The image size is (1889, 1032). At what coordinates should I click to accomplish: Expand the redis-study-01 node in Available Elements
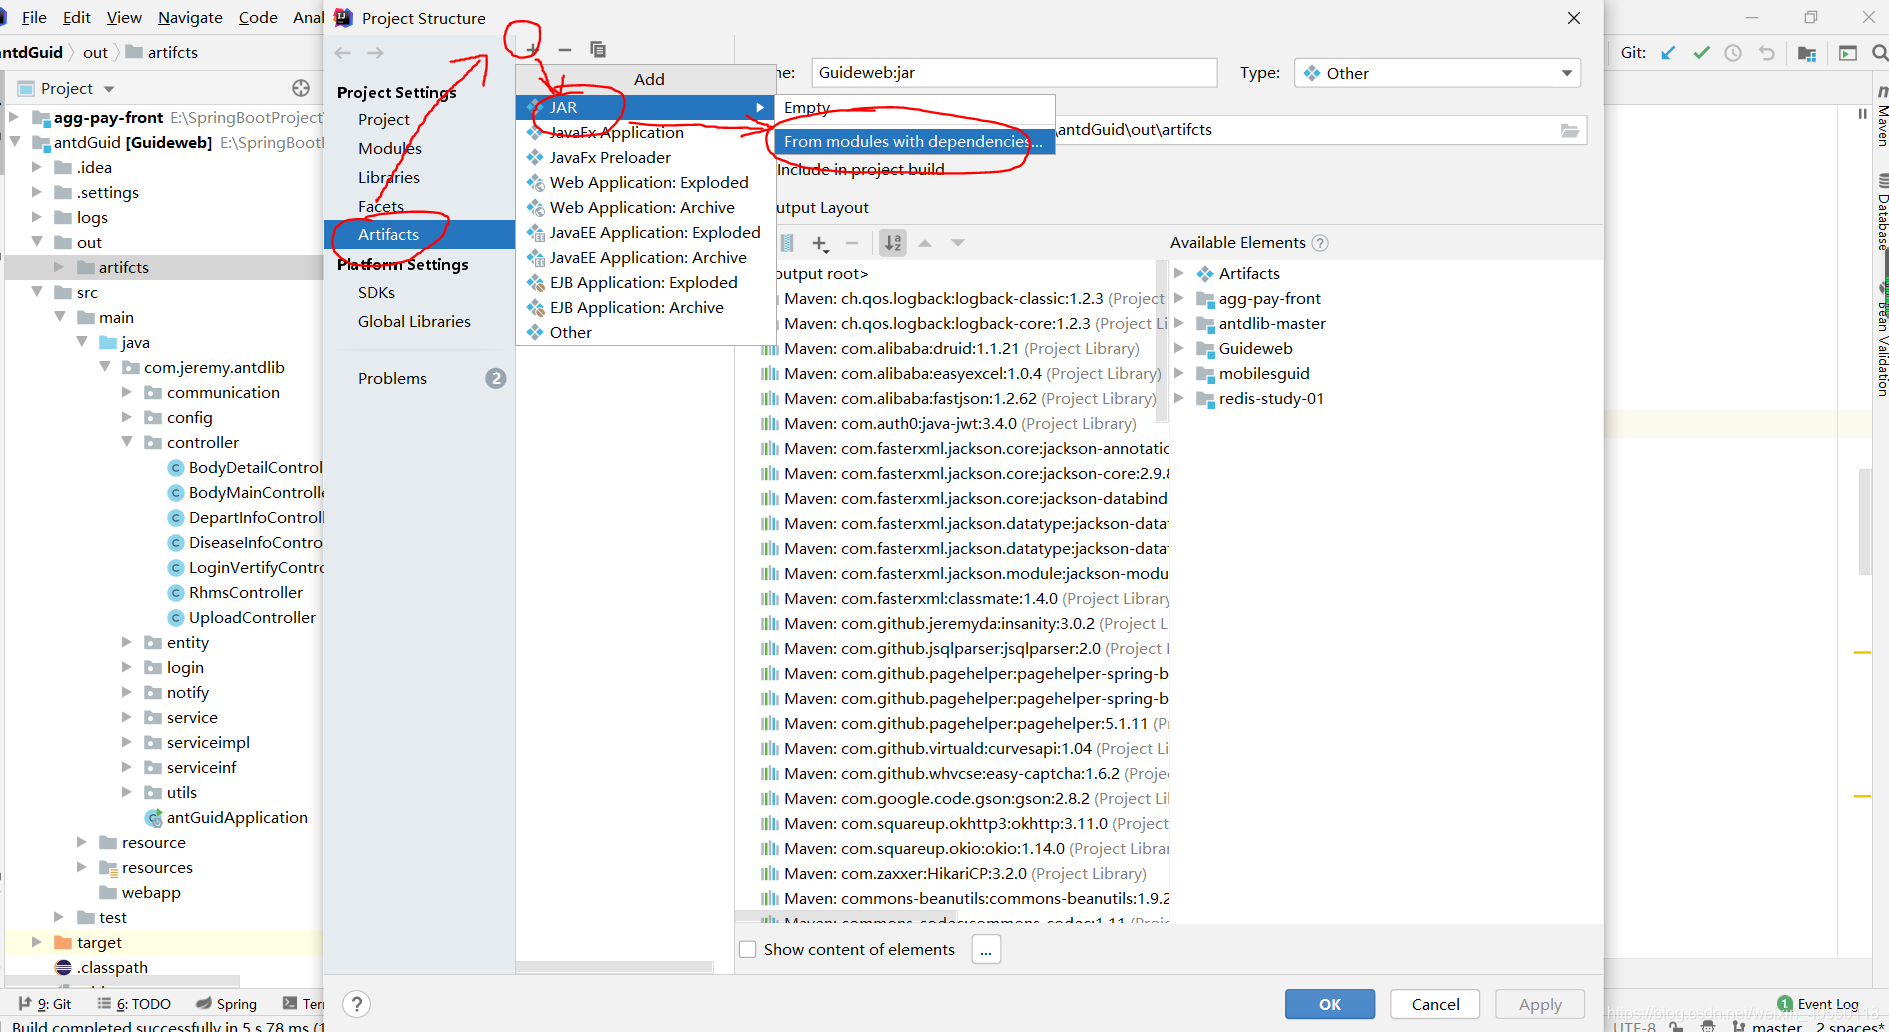coord(1179,398)
